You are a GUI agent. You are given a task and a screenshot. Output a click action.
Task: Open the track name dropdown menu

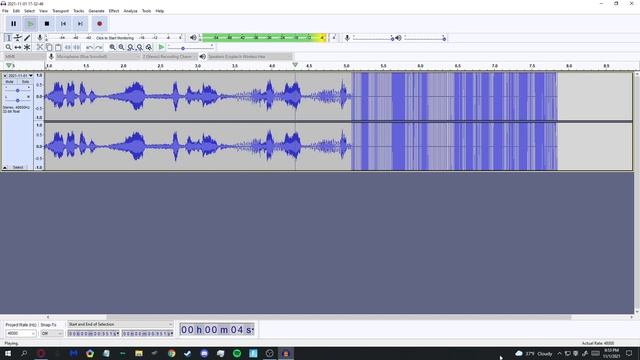(x=20, y=76)
